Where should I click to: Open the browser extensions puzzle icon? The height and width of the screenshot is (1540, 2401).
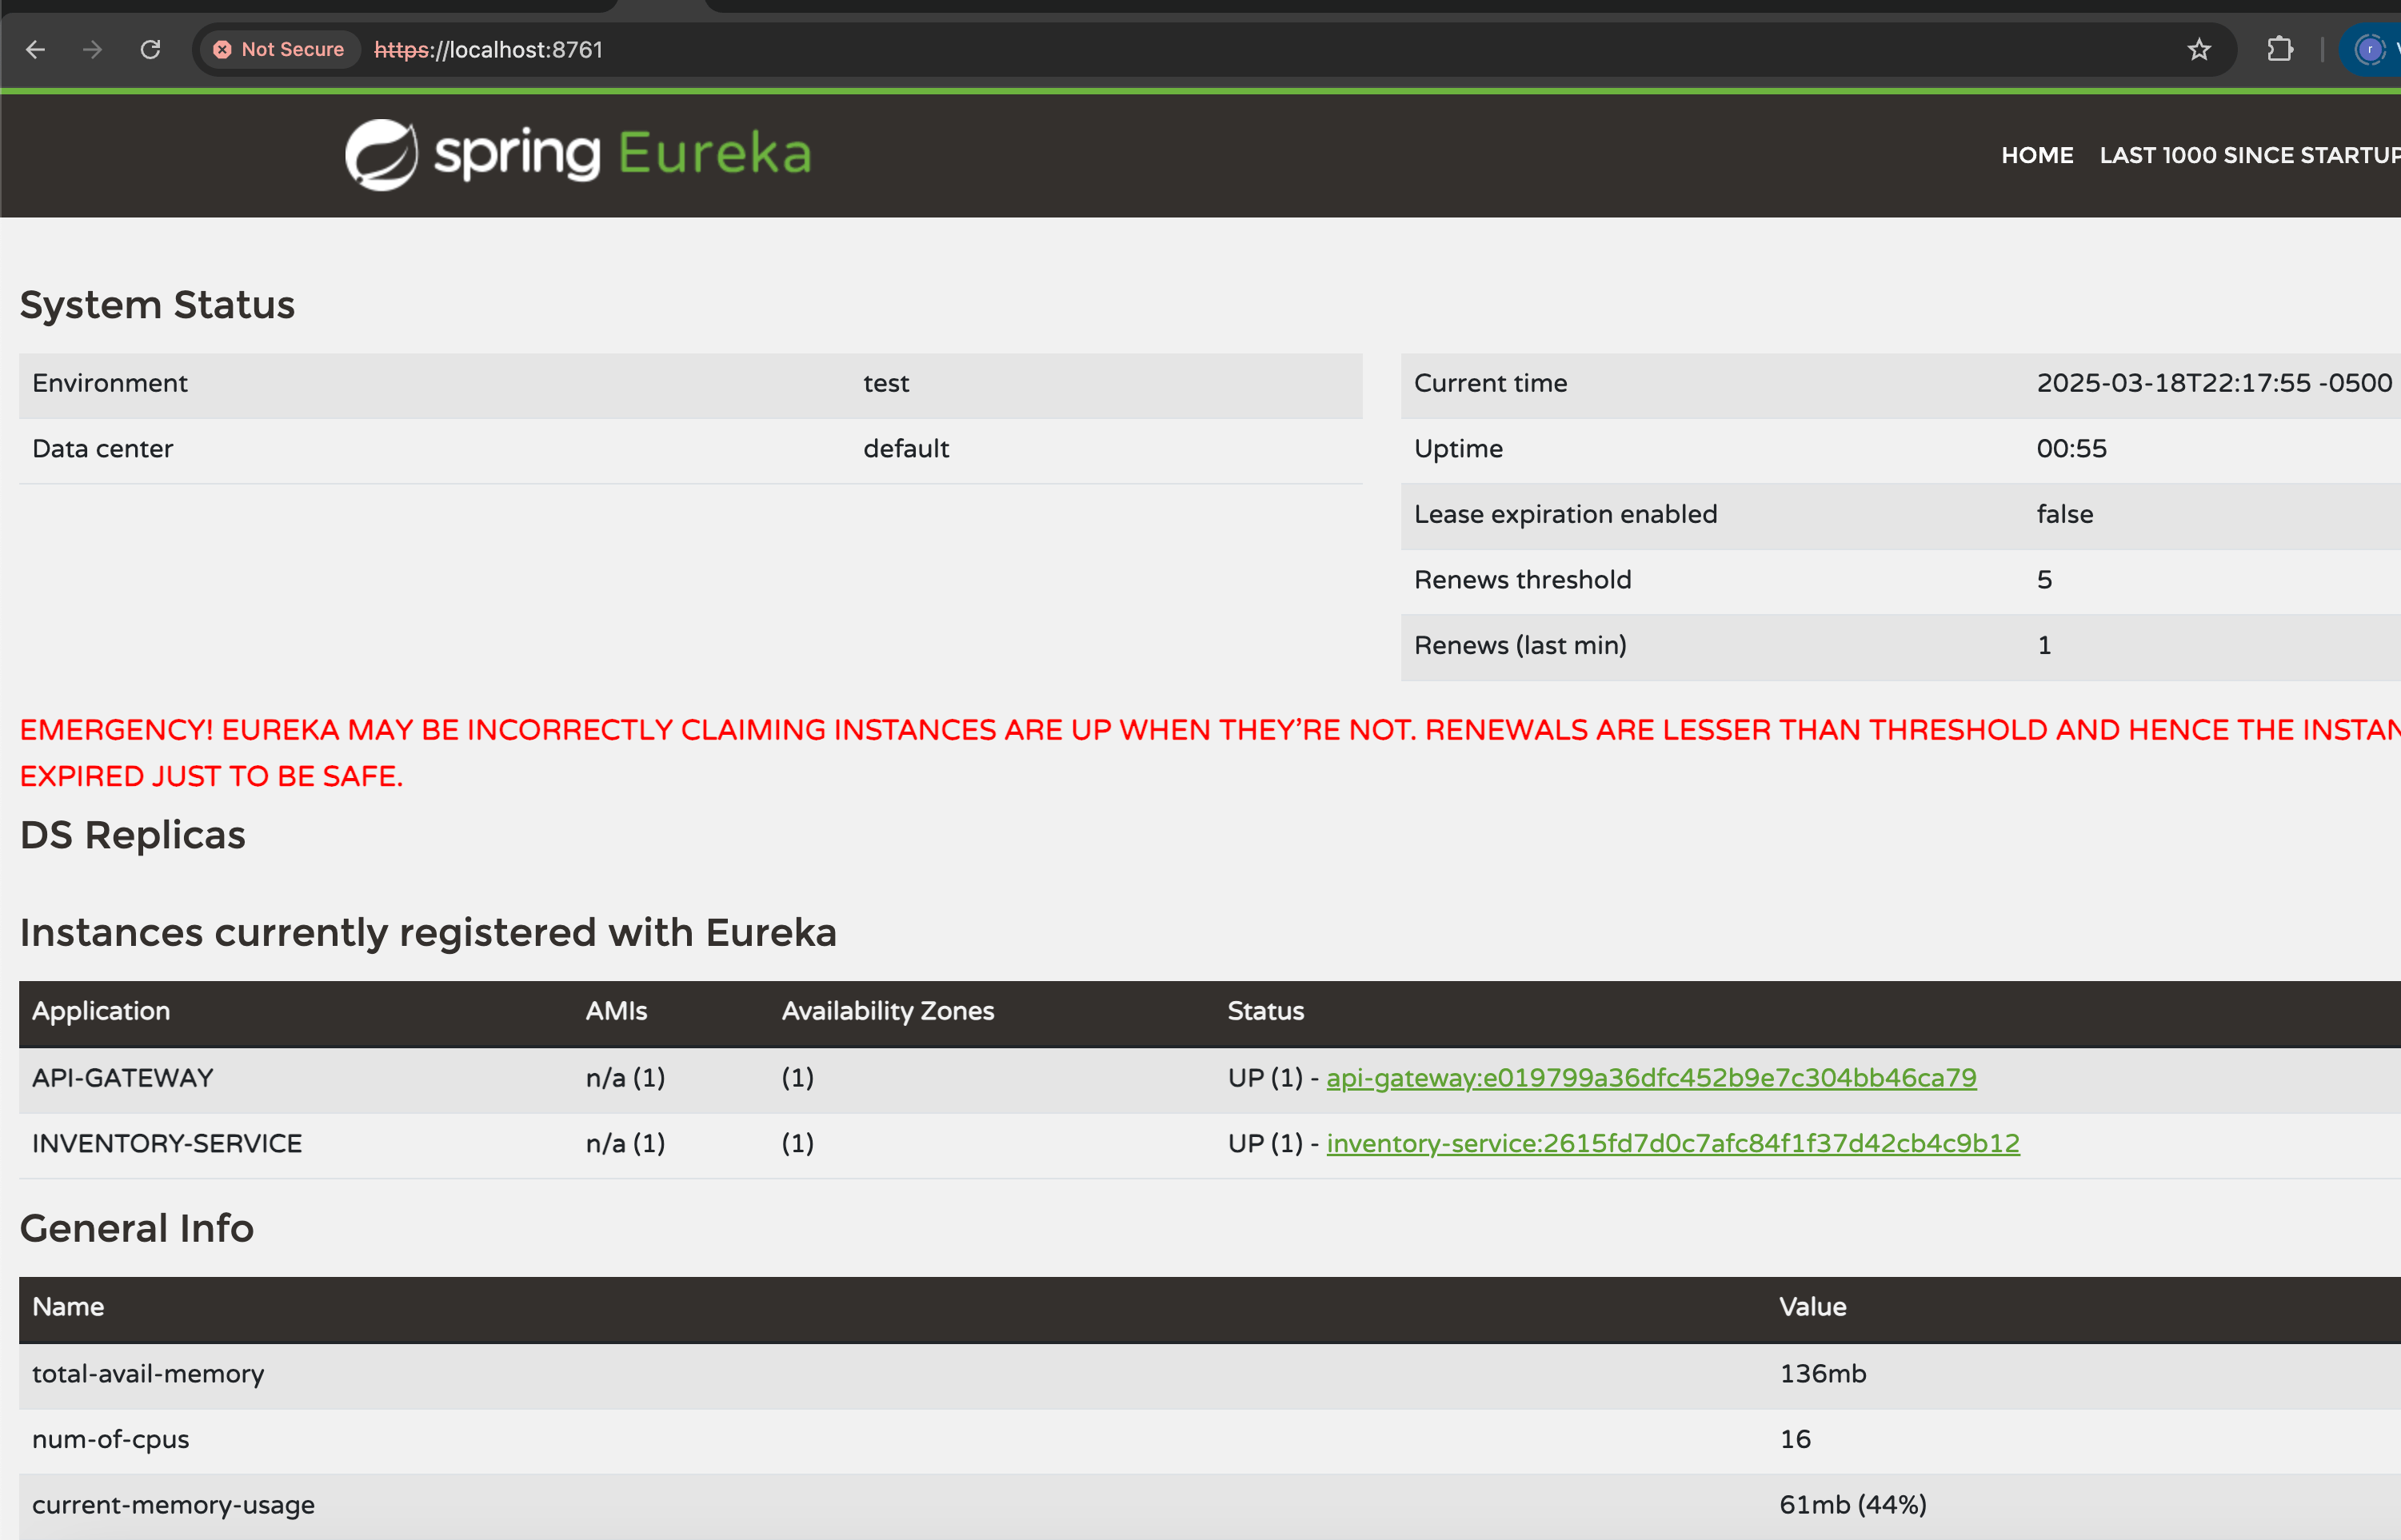[2280, 49]
